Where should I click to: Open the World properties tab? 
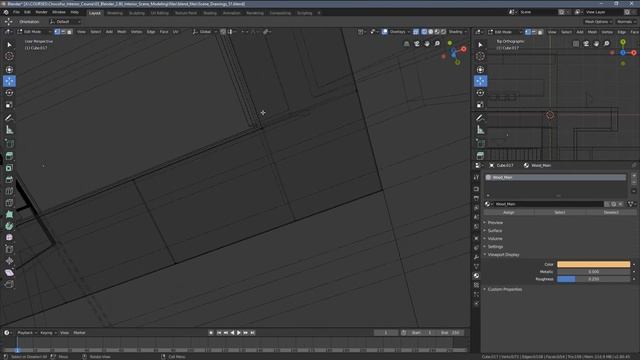coord(476,227)
